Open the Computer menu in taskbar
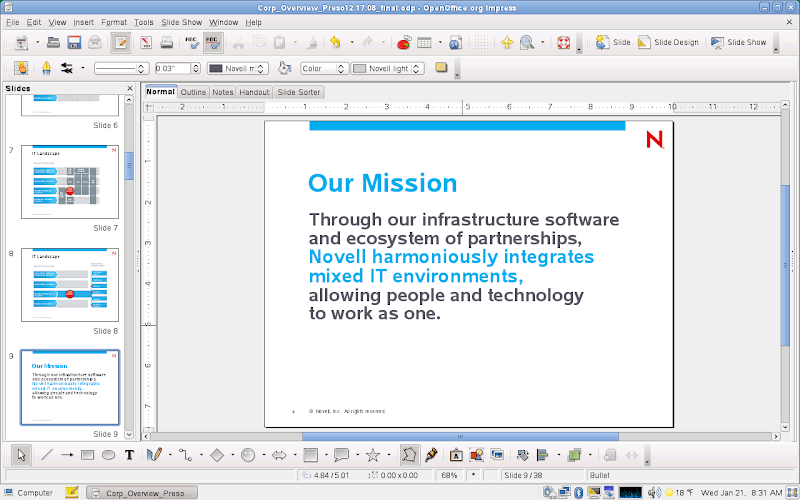The width and height of the screenshot is (800, 500). [29, 493]
